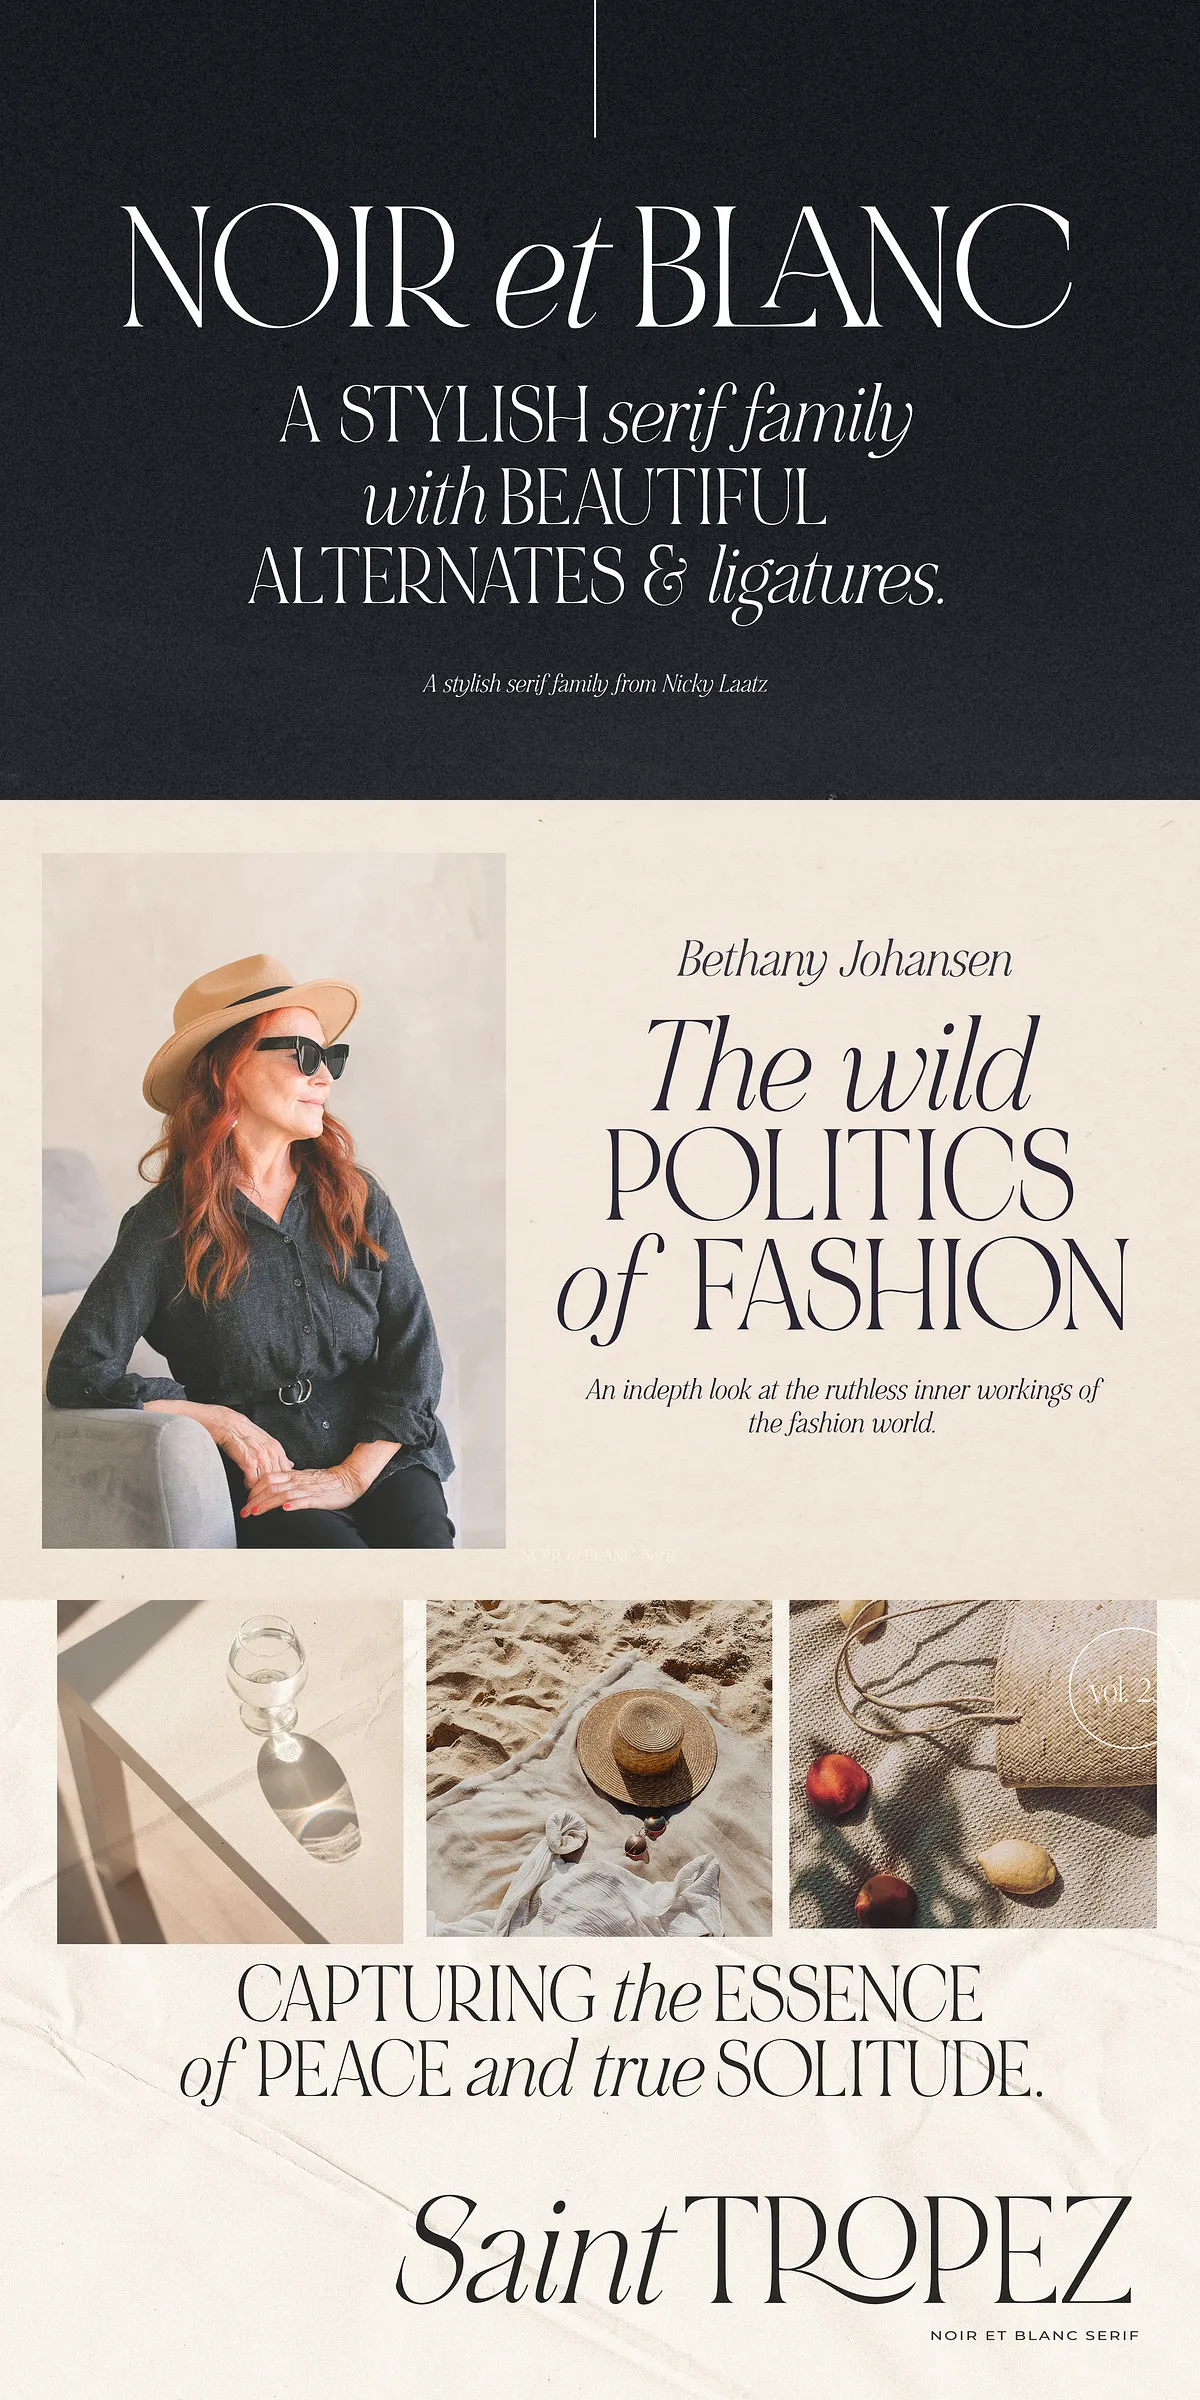Click the 'vol. 2' circular badge
The width and height of the screenshot is (1200, 2400).
tap(1113, 1692)
